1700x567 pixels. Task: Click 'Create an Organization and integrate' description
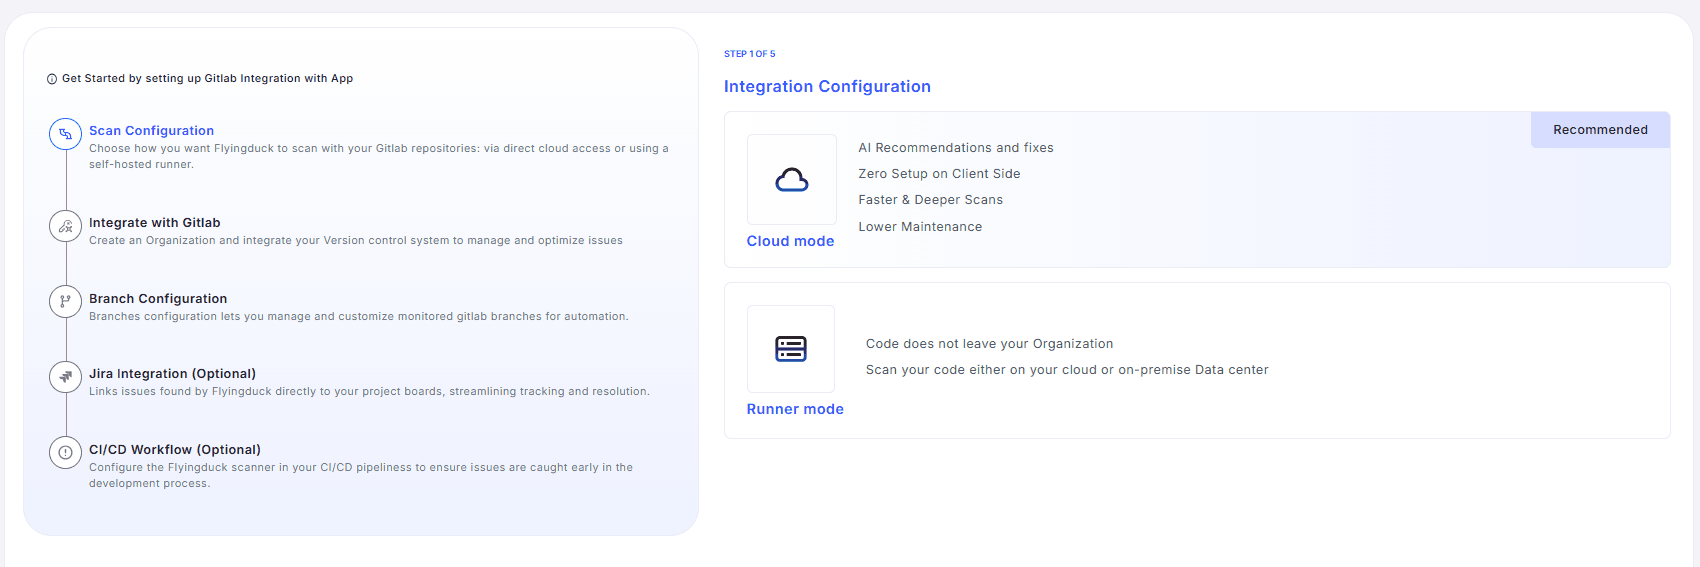click(x=355, y=240)
